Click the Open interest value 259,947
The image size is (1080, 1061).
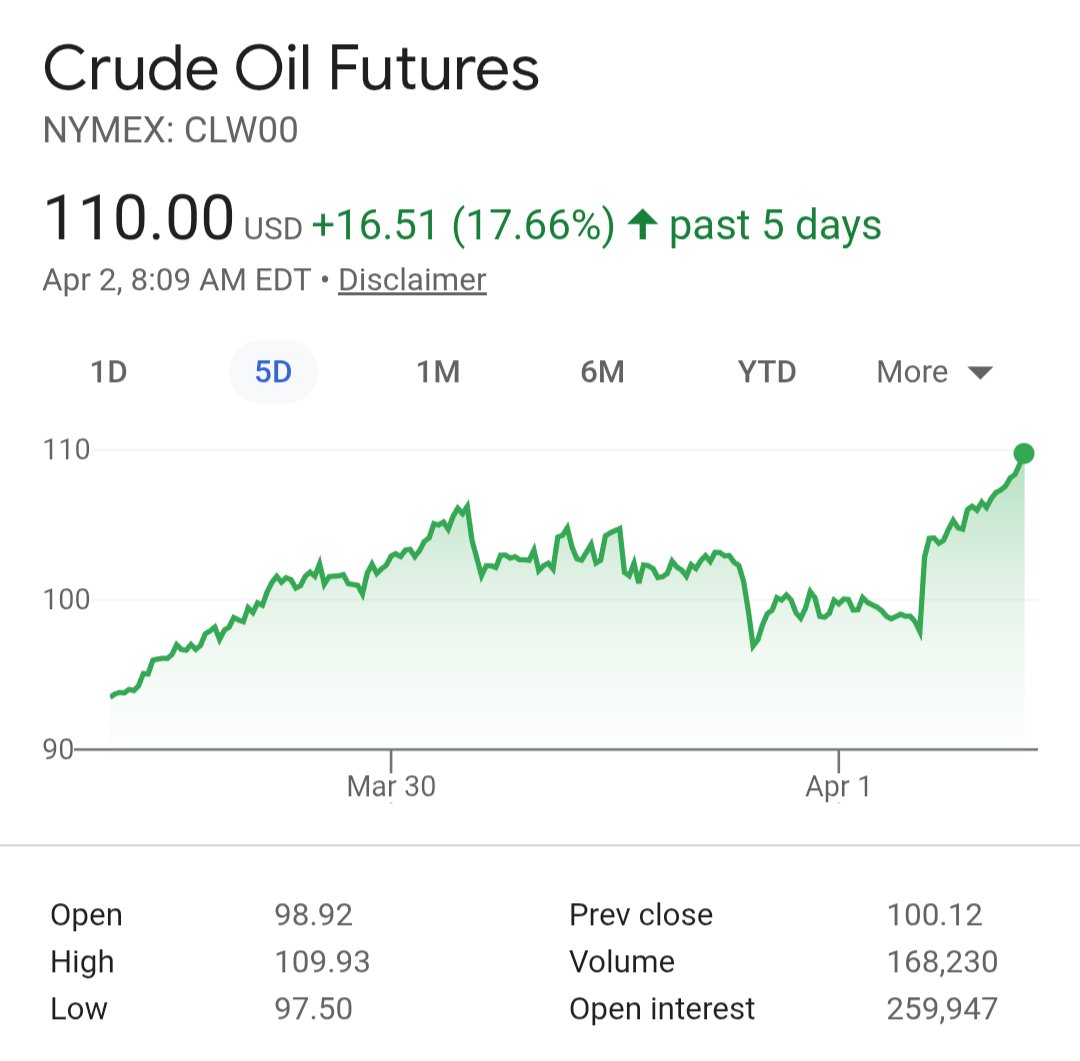click(942, 1009)
